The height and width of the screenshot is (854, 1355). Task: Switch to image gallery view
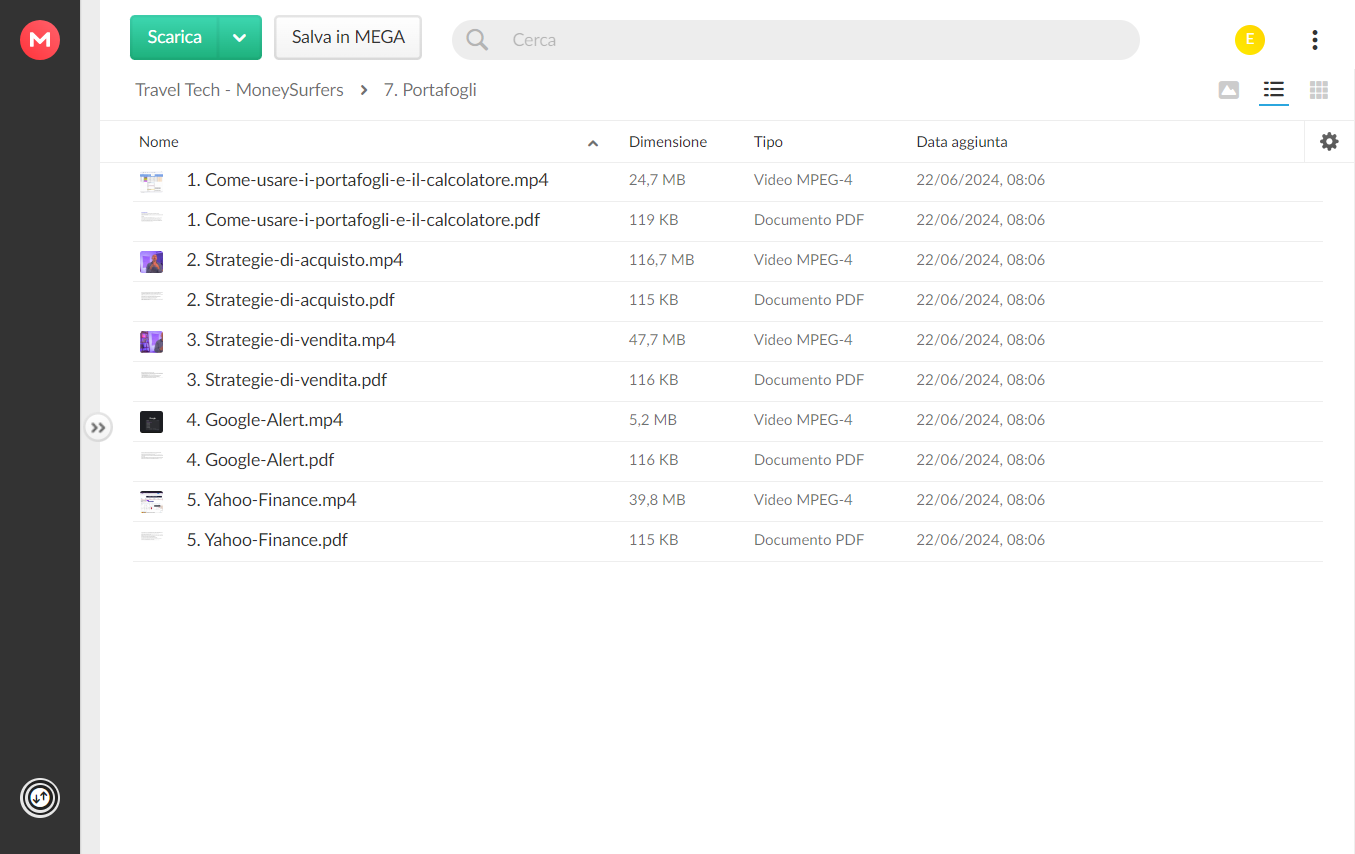[1228, 90]
